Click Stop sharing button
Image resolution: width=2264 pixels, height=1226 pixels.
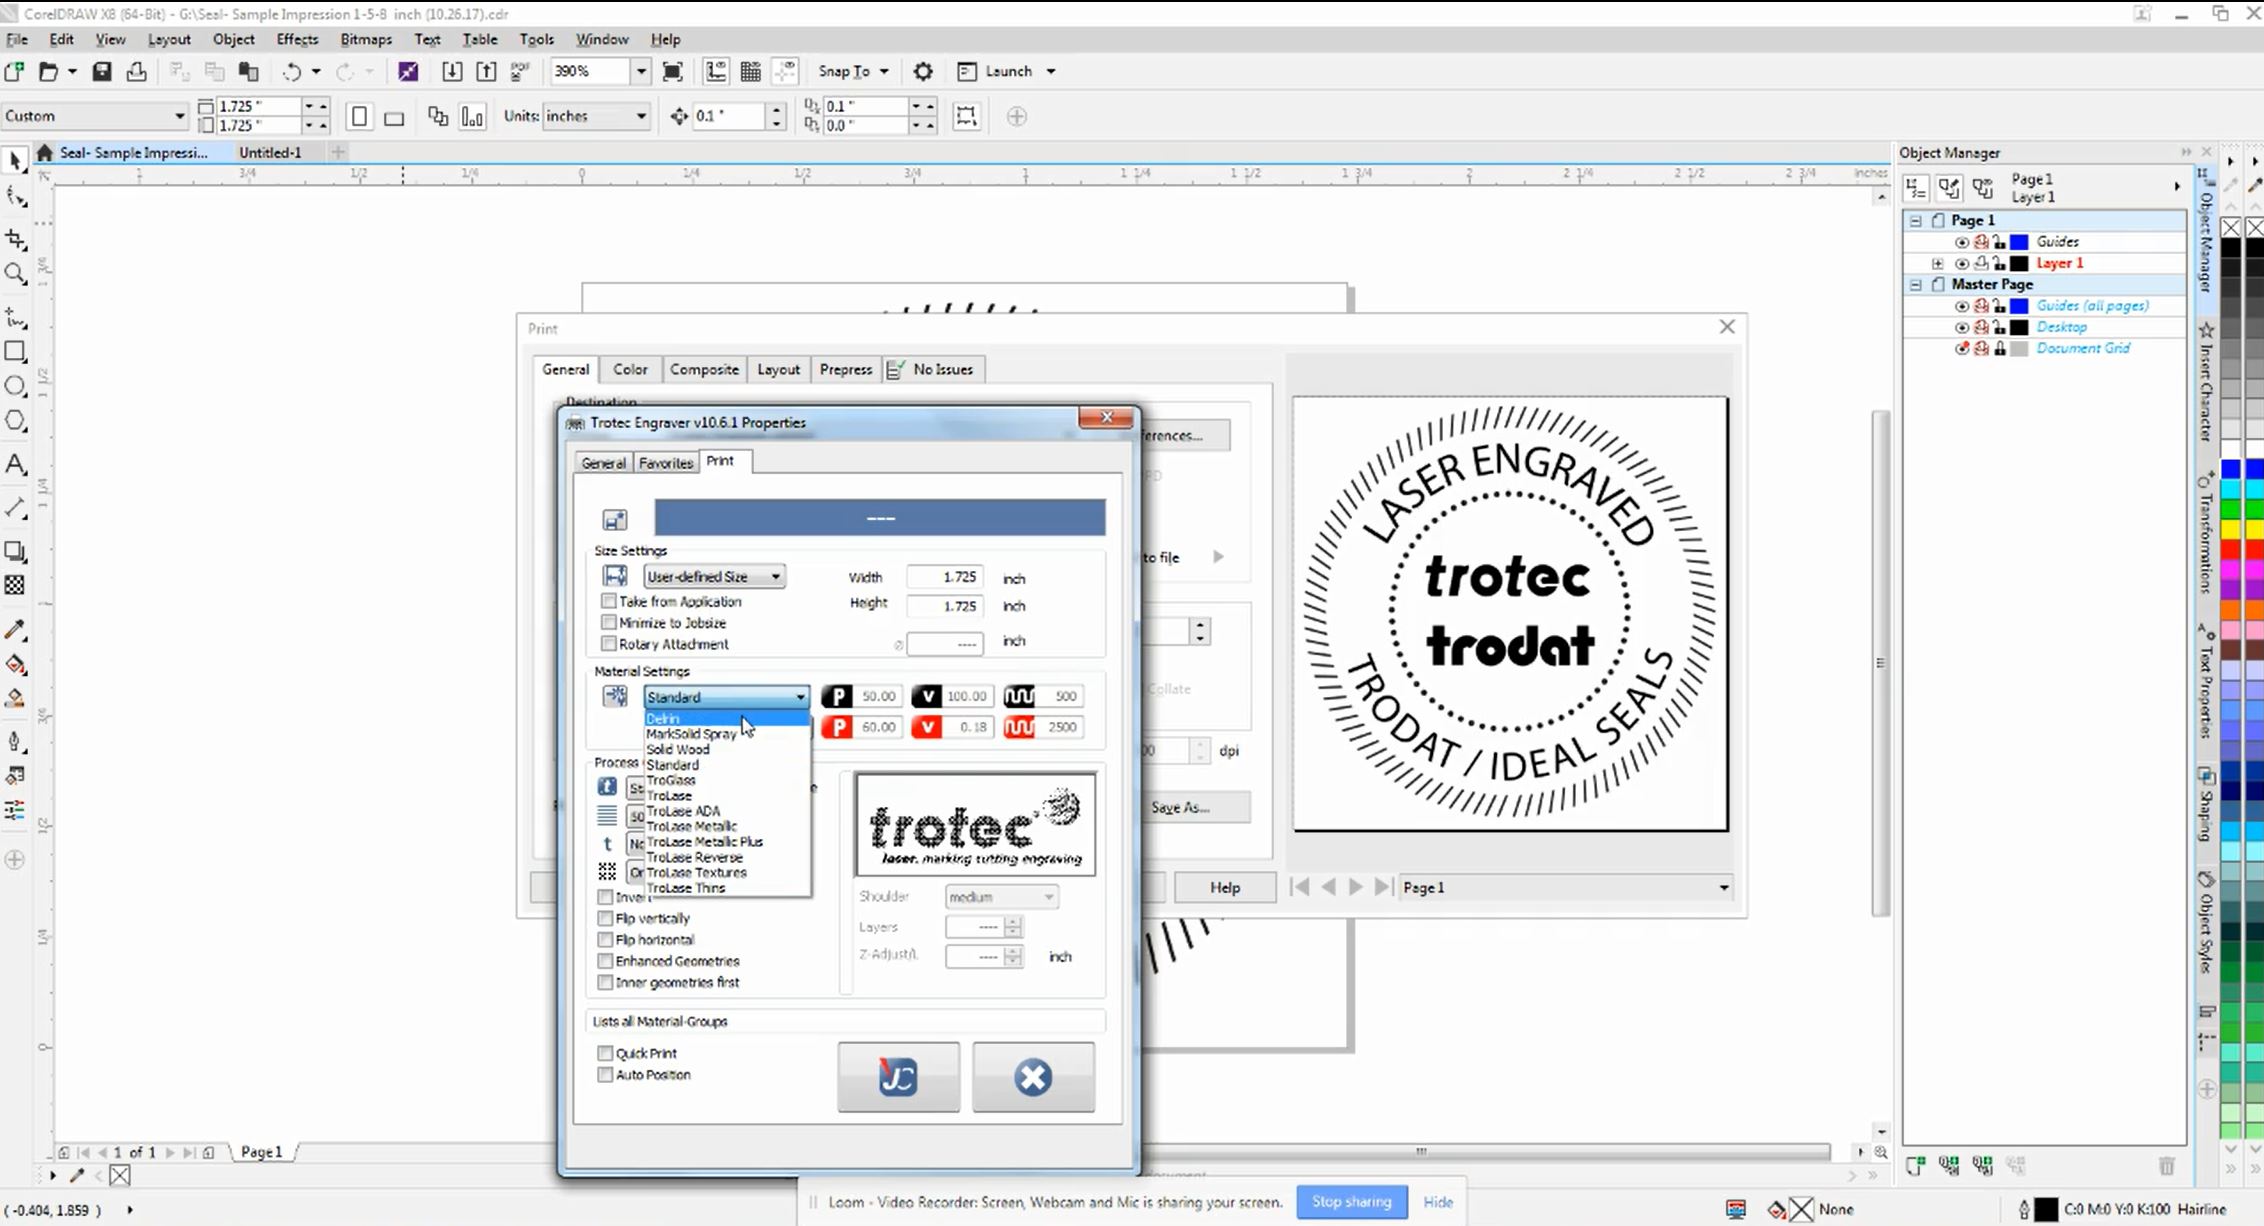tap(1351, 1202)
